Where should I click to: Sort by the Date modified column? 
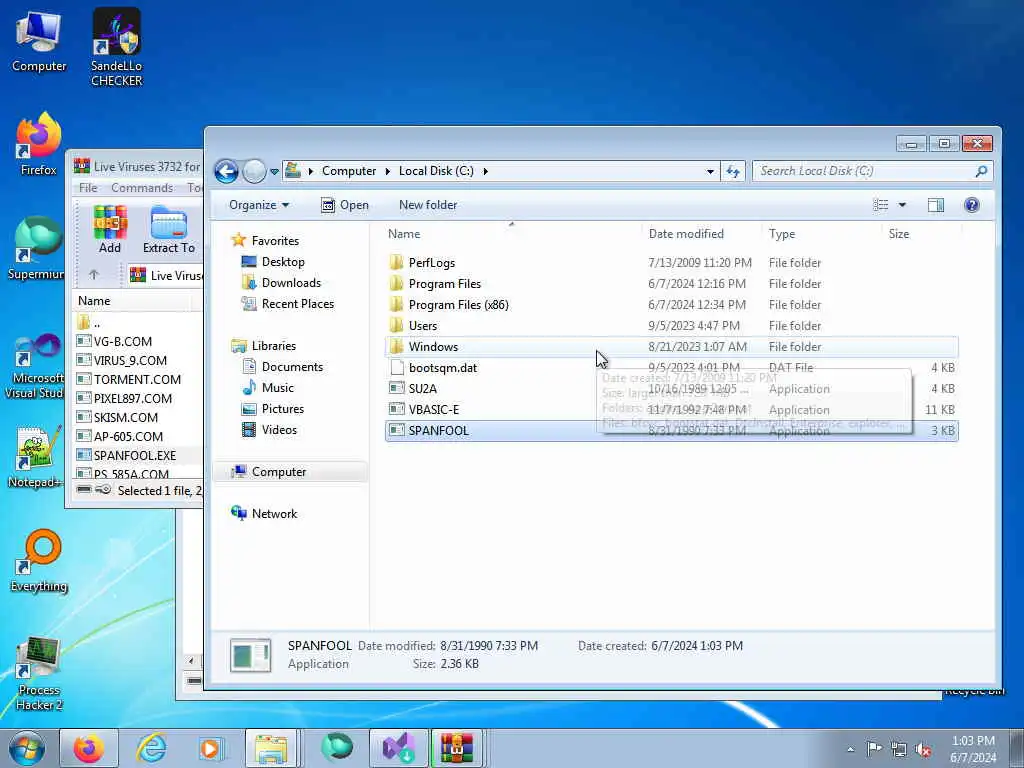coord(701,234)
